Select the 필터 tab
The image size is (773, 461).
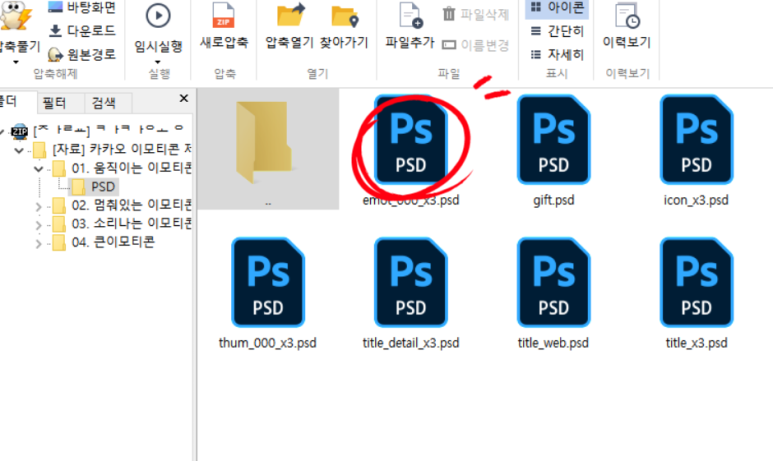pyautogui.click(x=54, y=103)
